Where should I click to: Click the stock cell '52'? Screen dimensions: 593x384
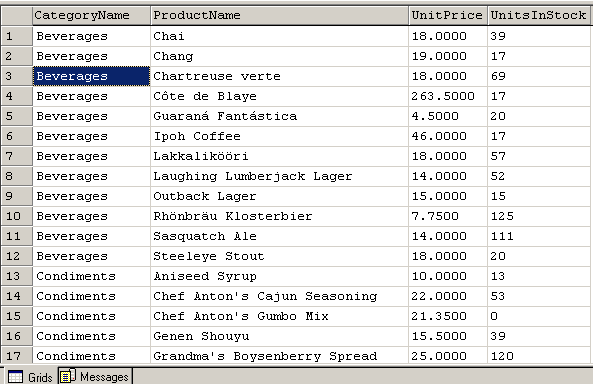539,176
